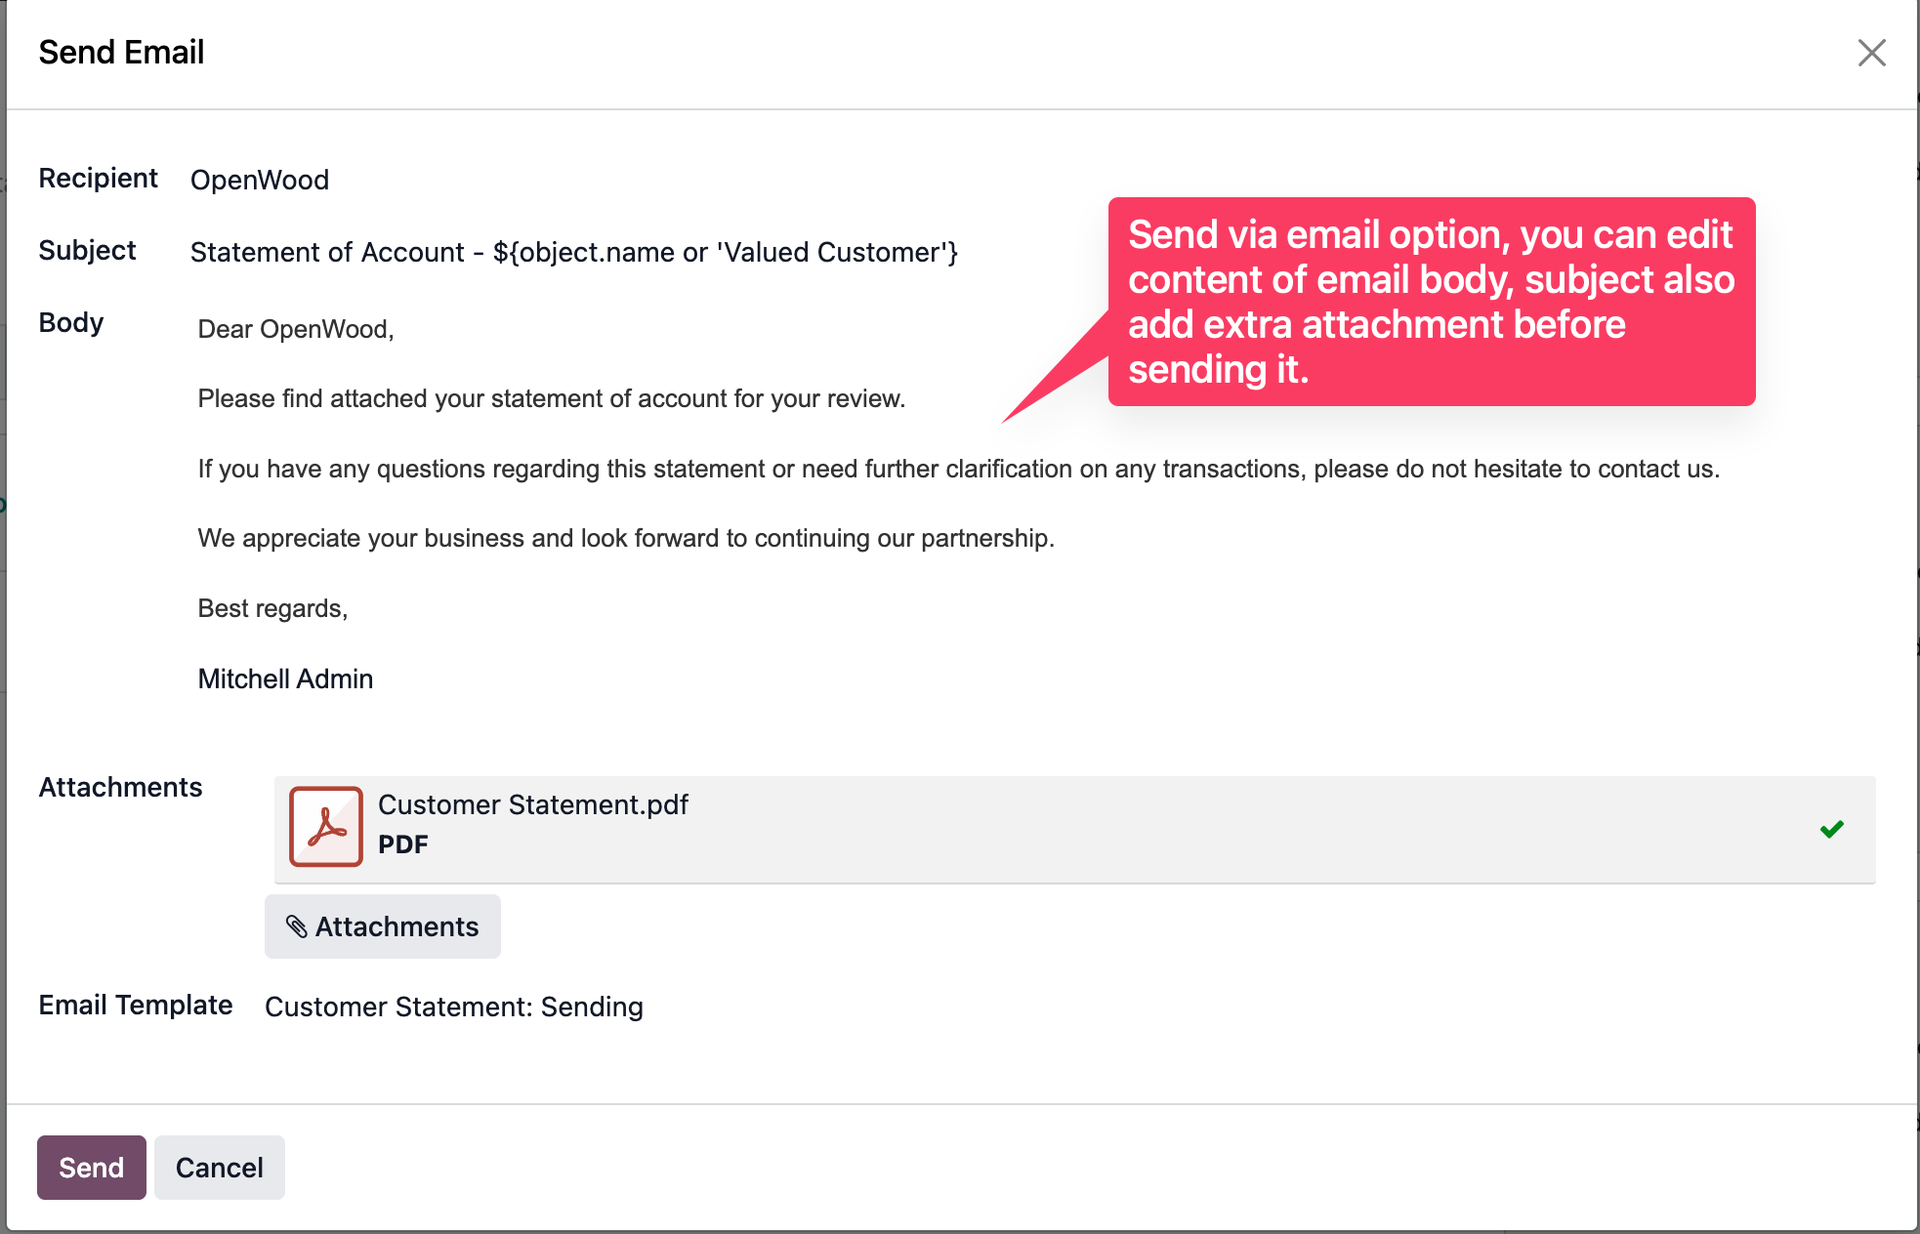Click the PDF file icon on Customer Statement.pdf
This screenshot has height=1234, width=1920.
tap(324, 826)
